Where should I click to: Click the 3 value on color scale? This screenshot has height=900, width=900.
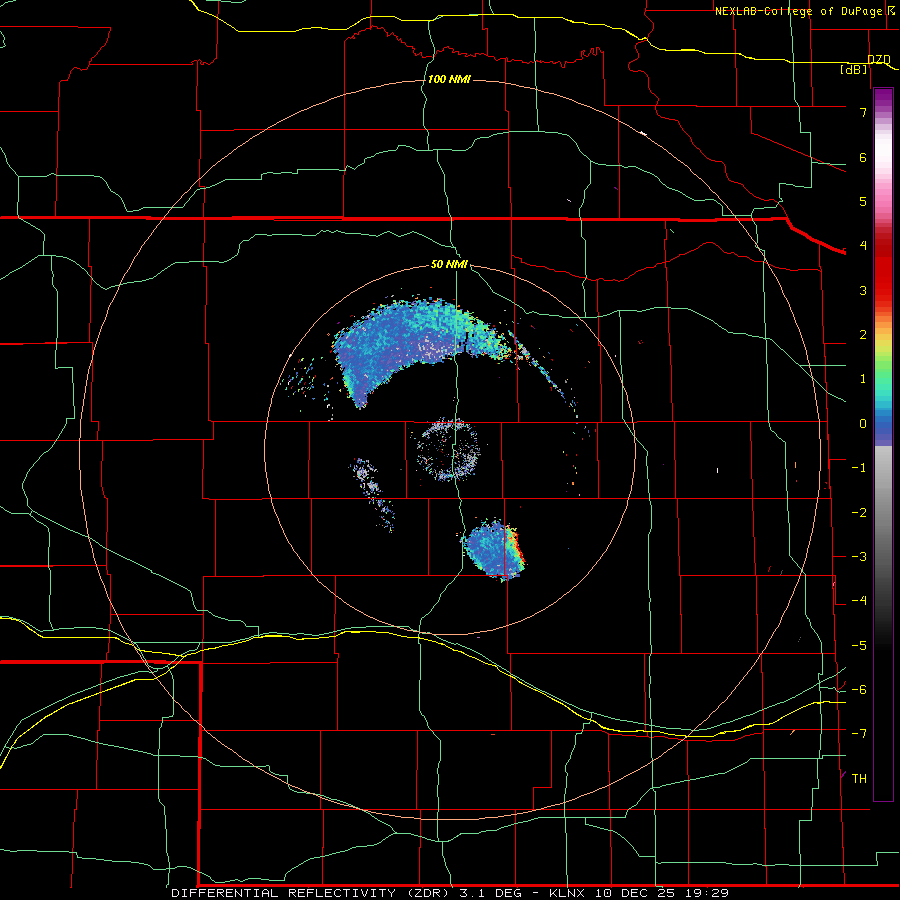863,290
